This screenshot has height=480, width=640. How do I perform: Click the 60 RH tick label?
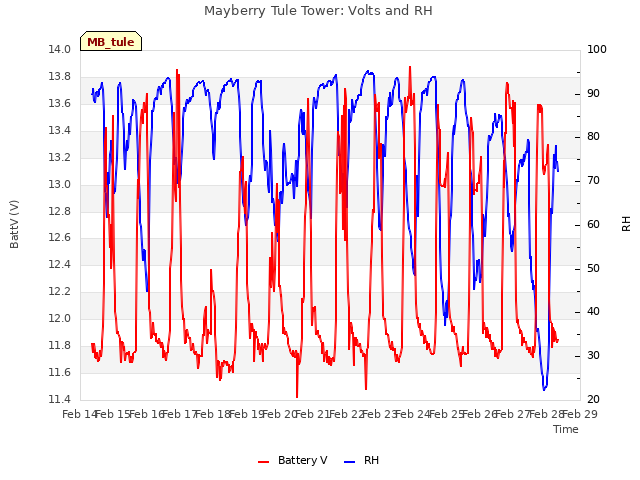(593, 225)
